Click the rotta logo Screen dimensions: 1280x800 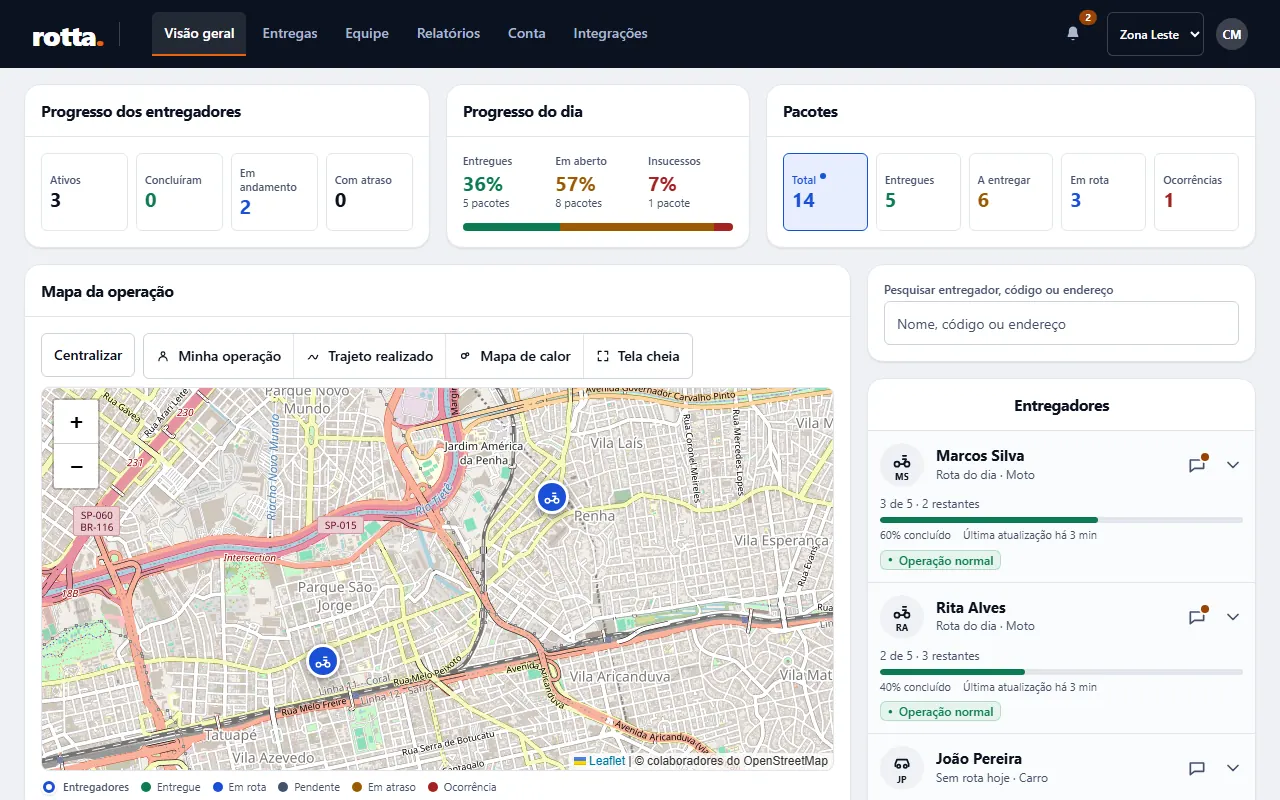point(68,36)
